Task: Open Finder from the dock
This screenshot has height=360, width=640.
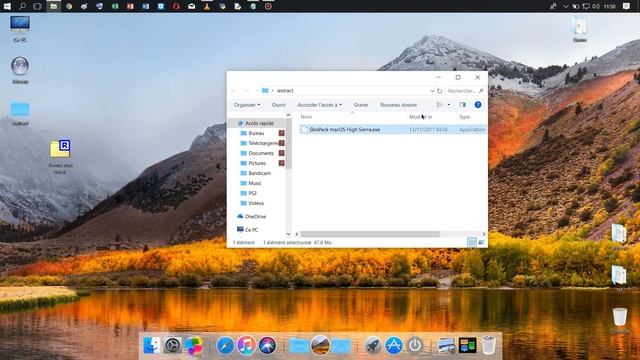Action: click(x=152, y=345)
